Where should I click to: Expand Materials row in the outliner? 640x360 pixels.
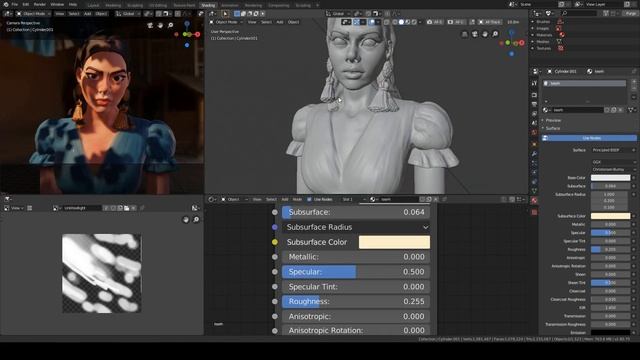click(533, 35)
